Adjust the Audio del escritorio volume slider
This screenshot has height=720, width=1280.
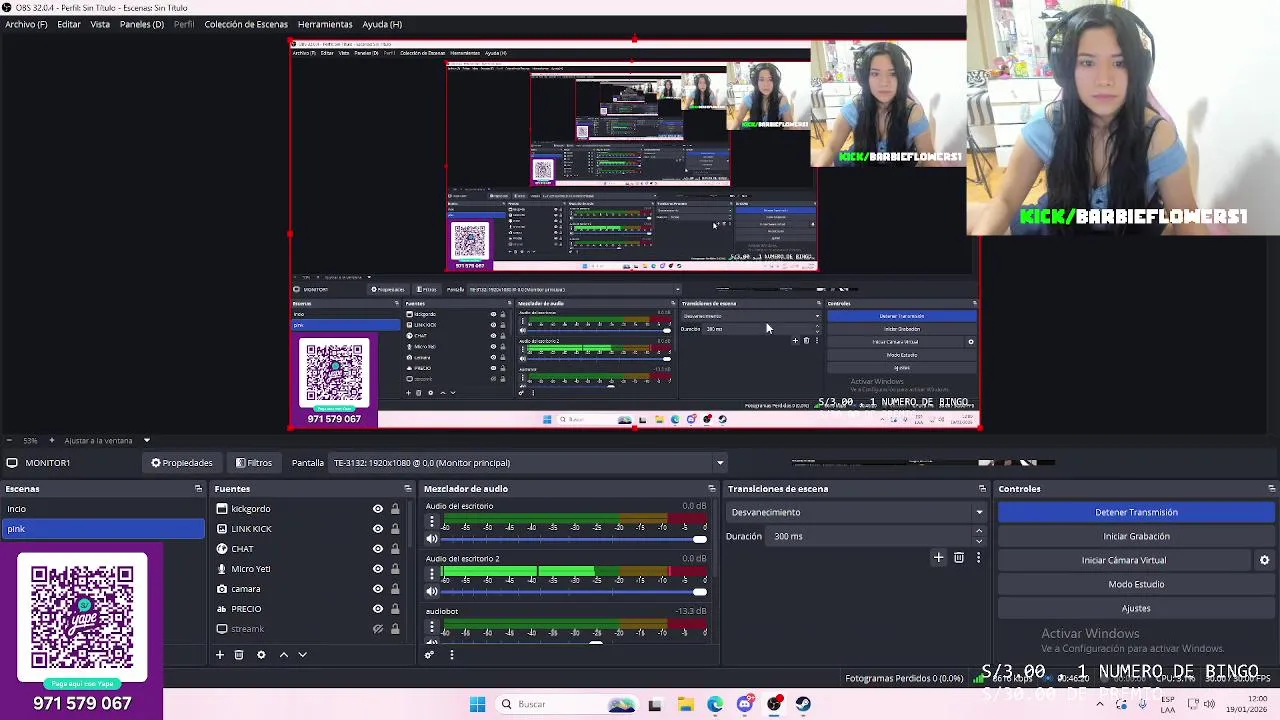[x=575, y=539]
